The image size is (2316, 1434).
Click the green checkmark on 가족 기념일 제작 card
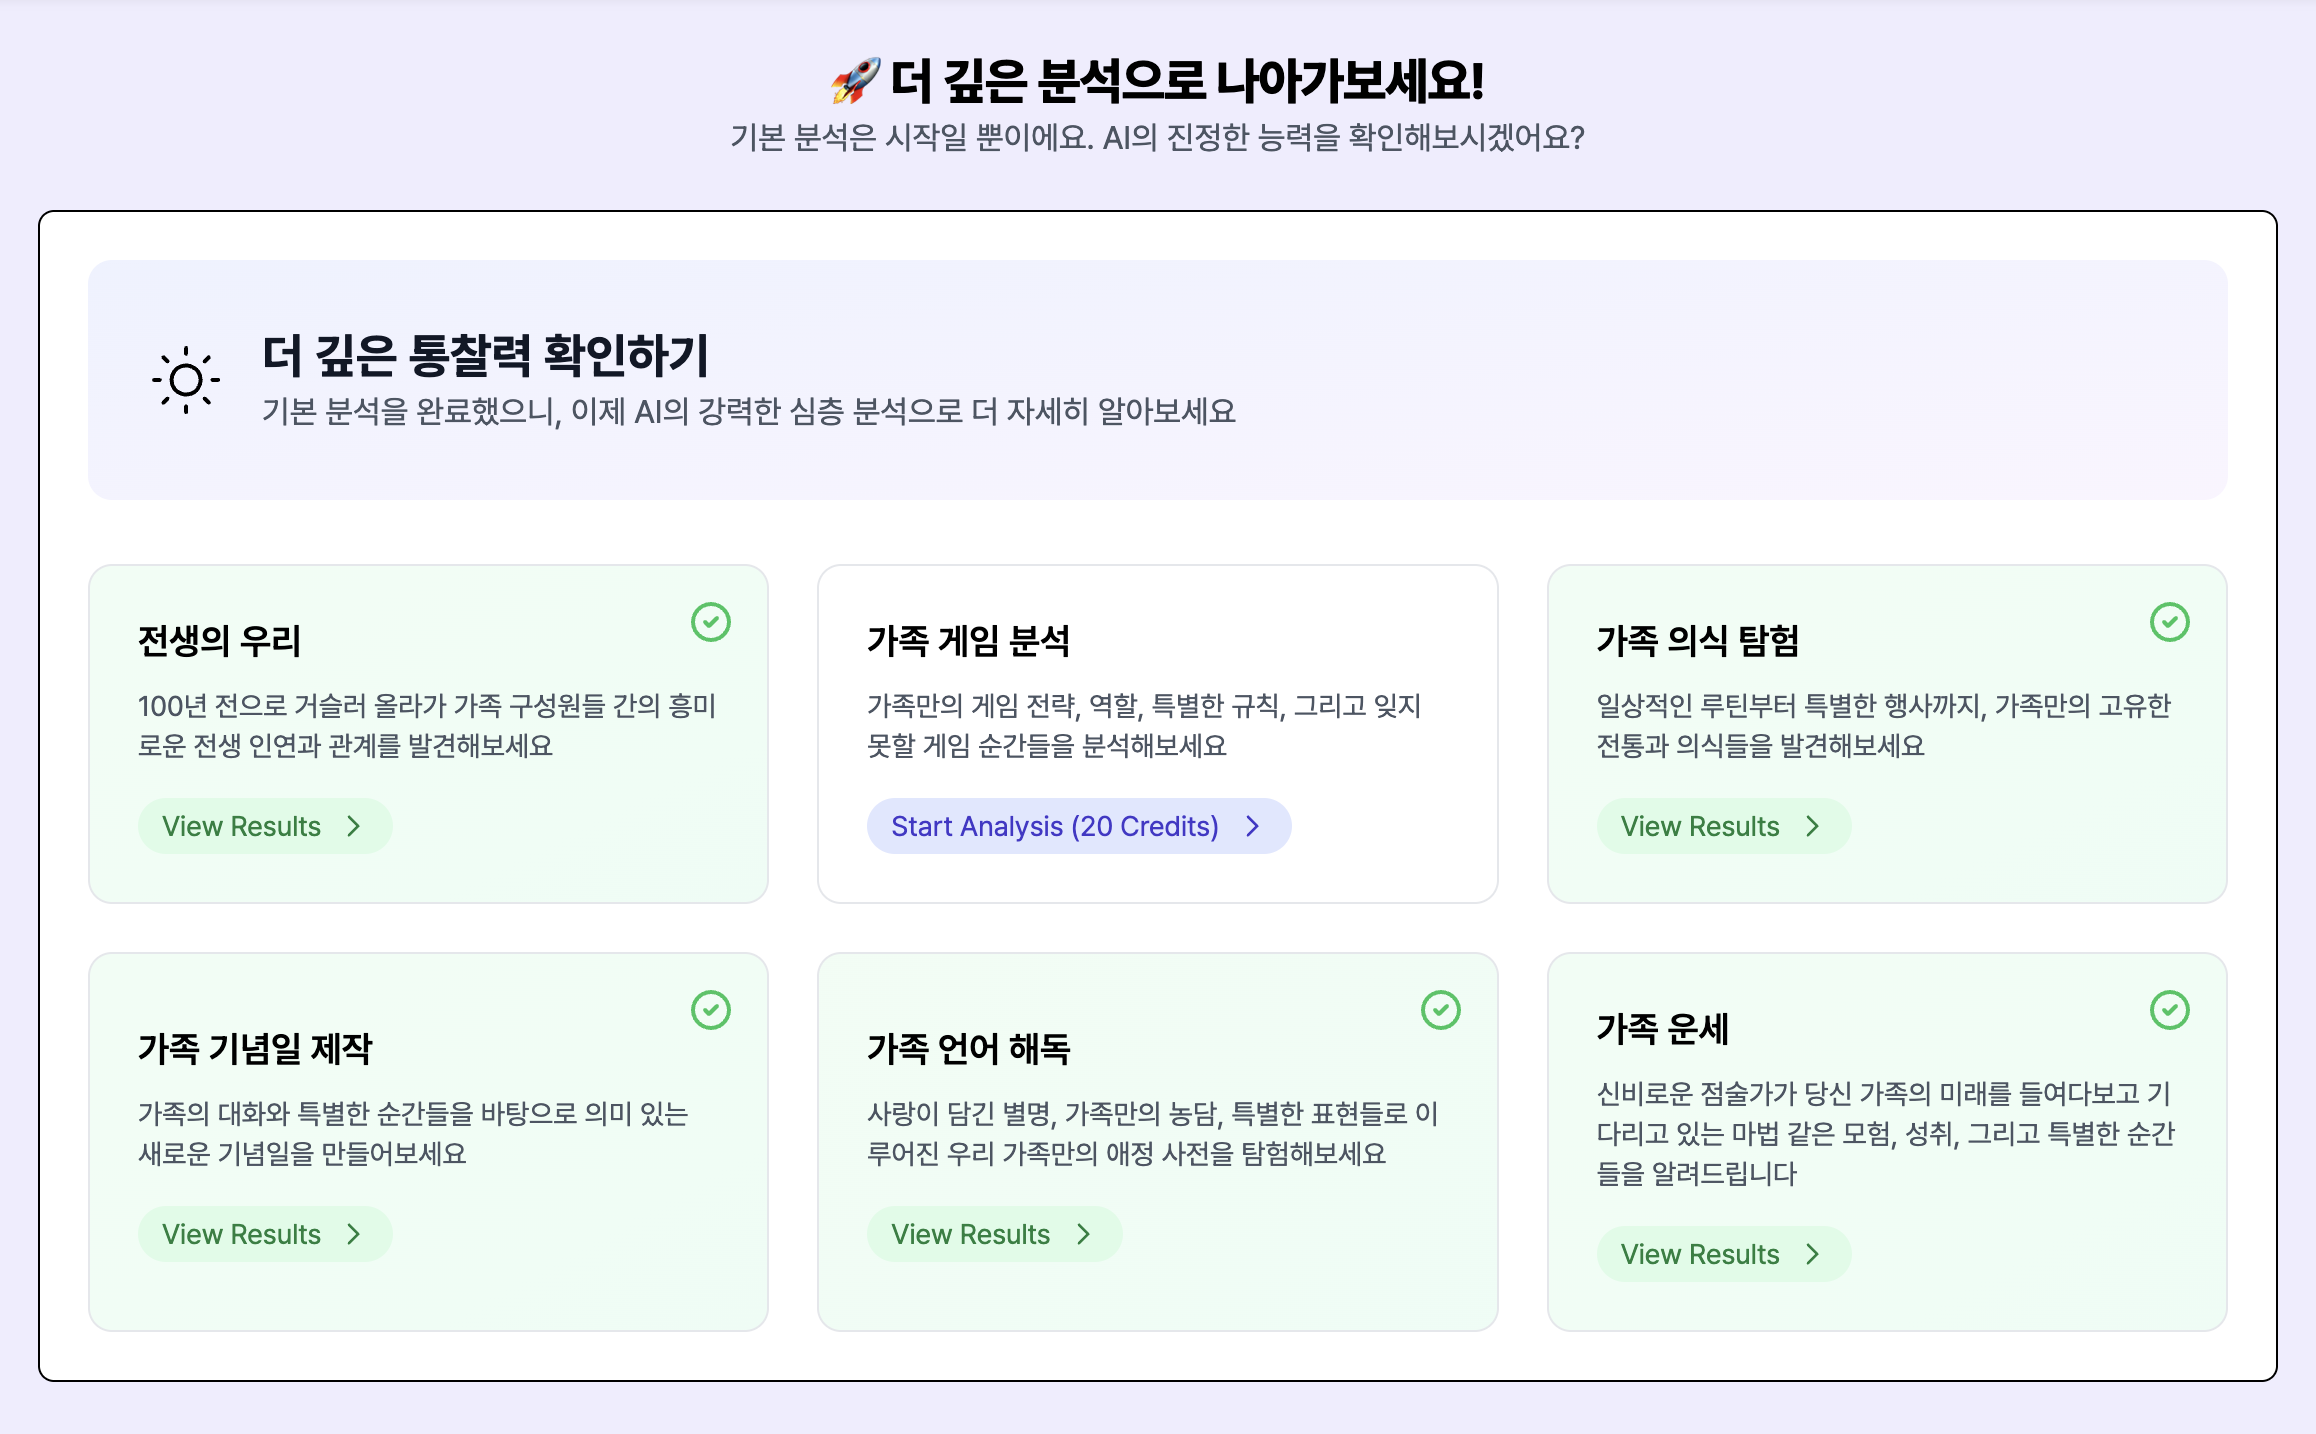tap(711, 1010)
